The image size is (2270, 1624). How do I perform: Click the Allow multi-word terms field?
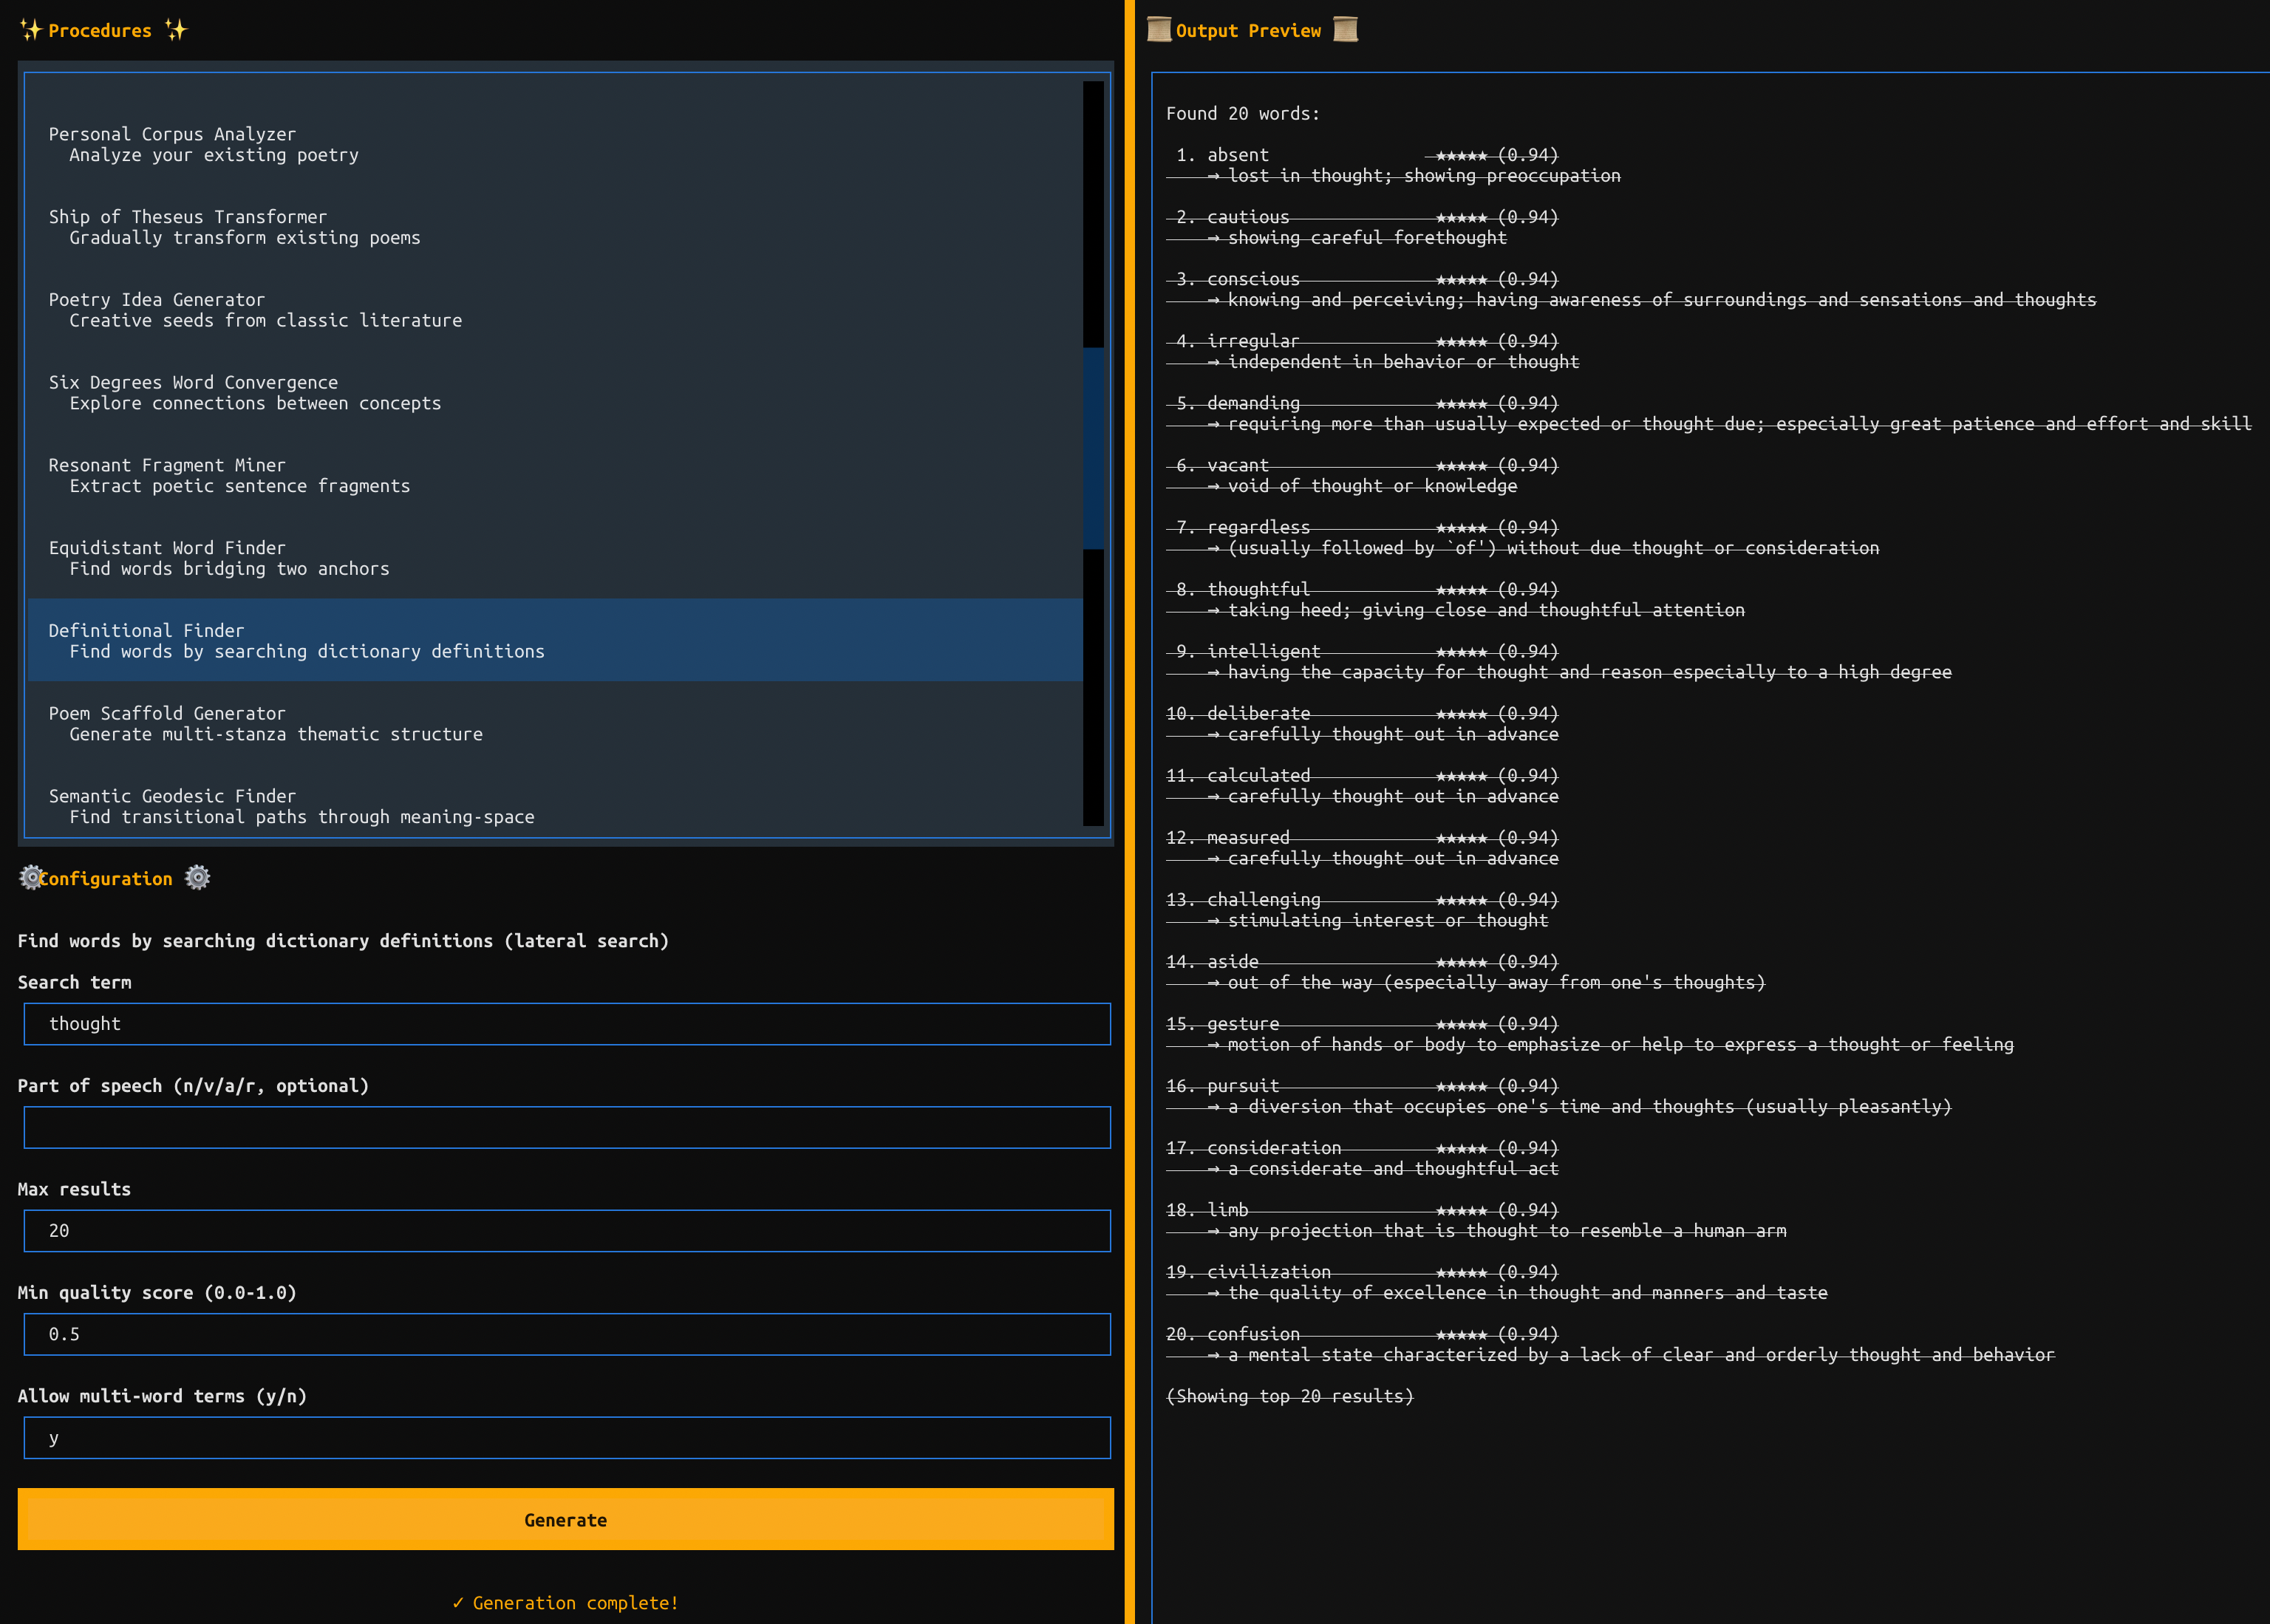(566, 1438)
